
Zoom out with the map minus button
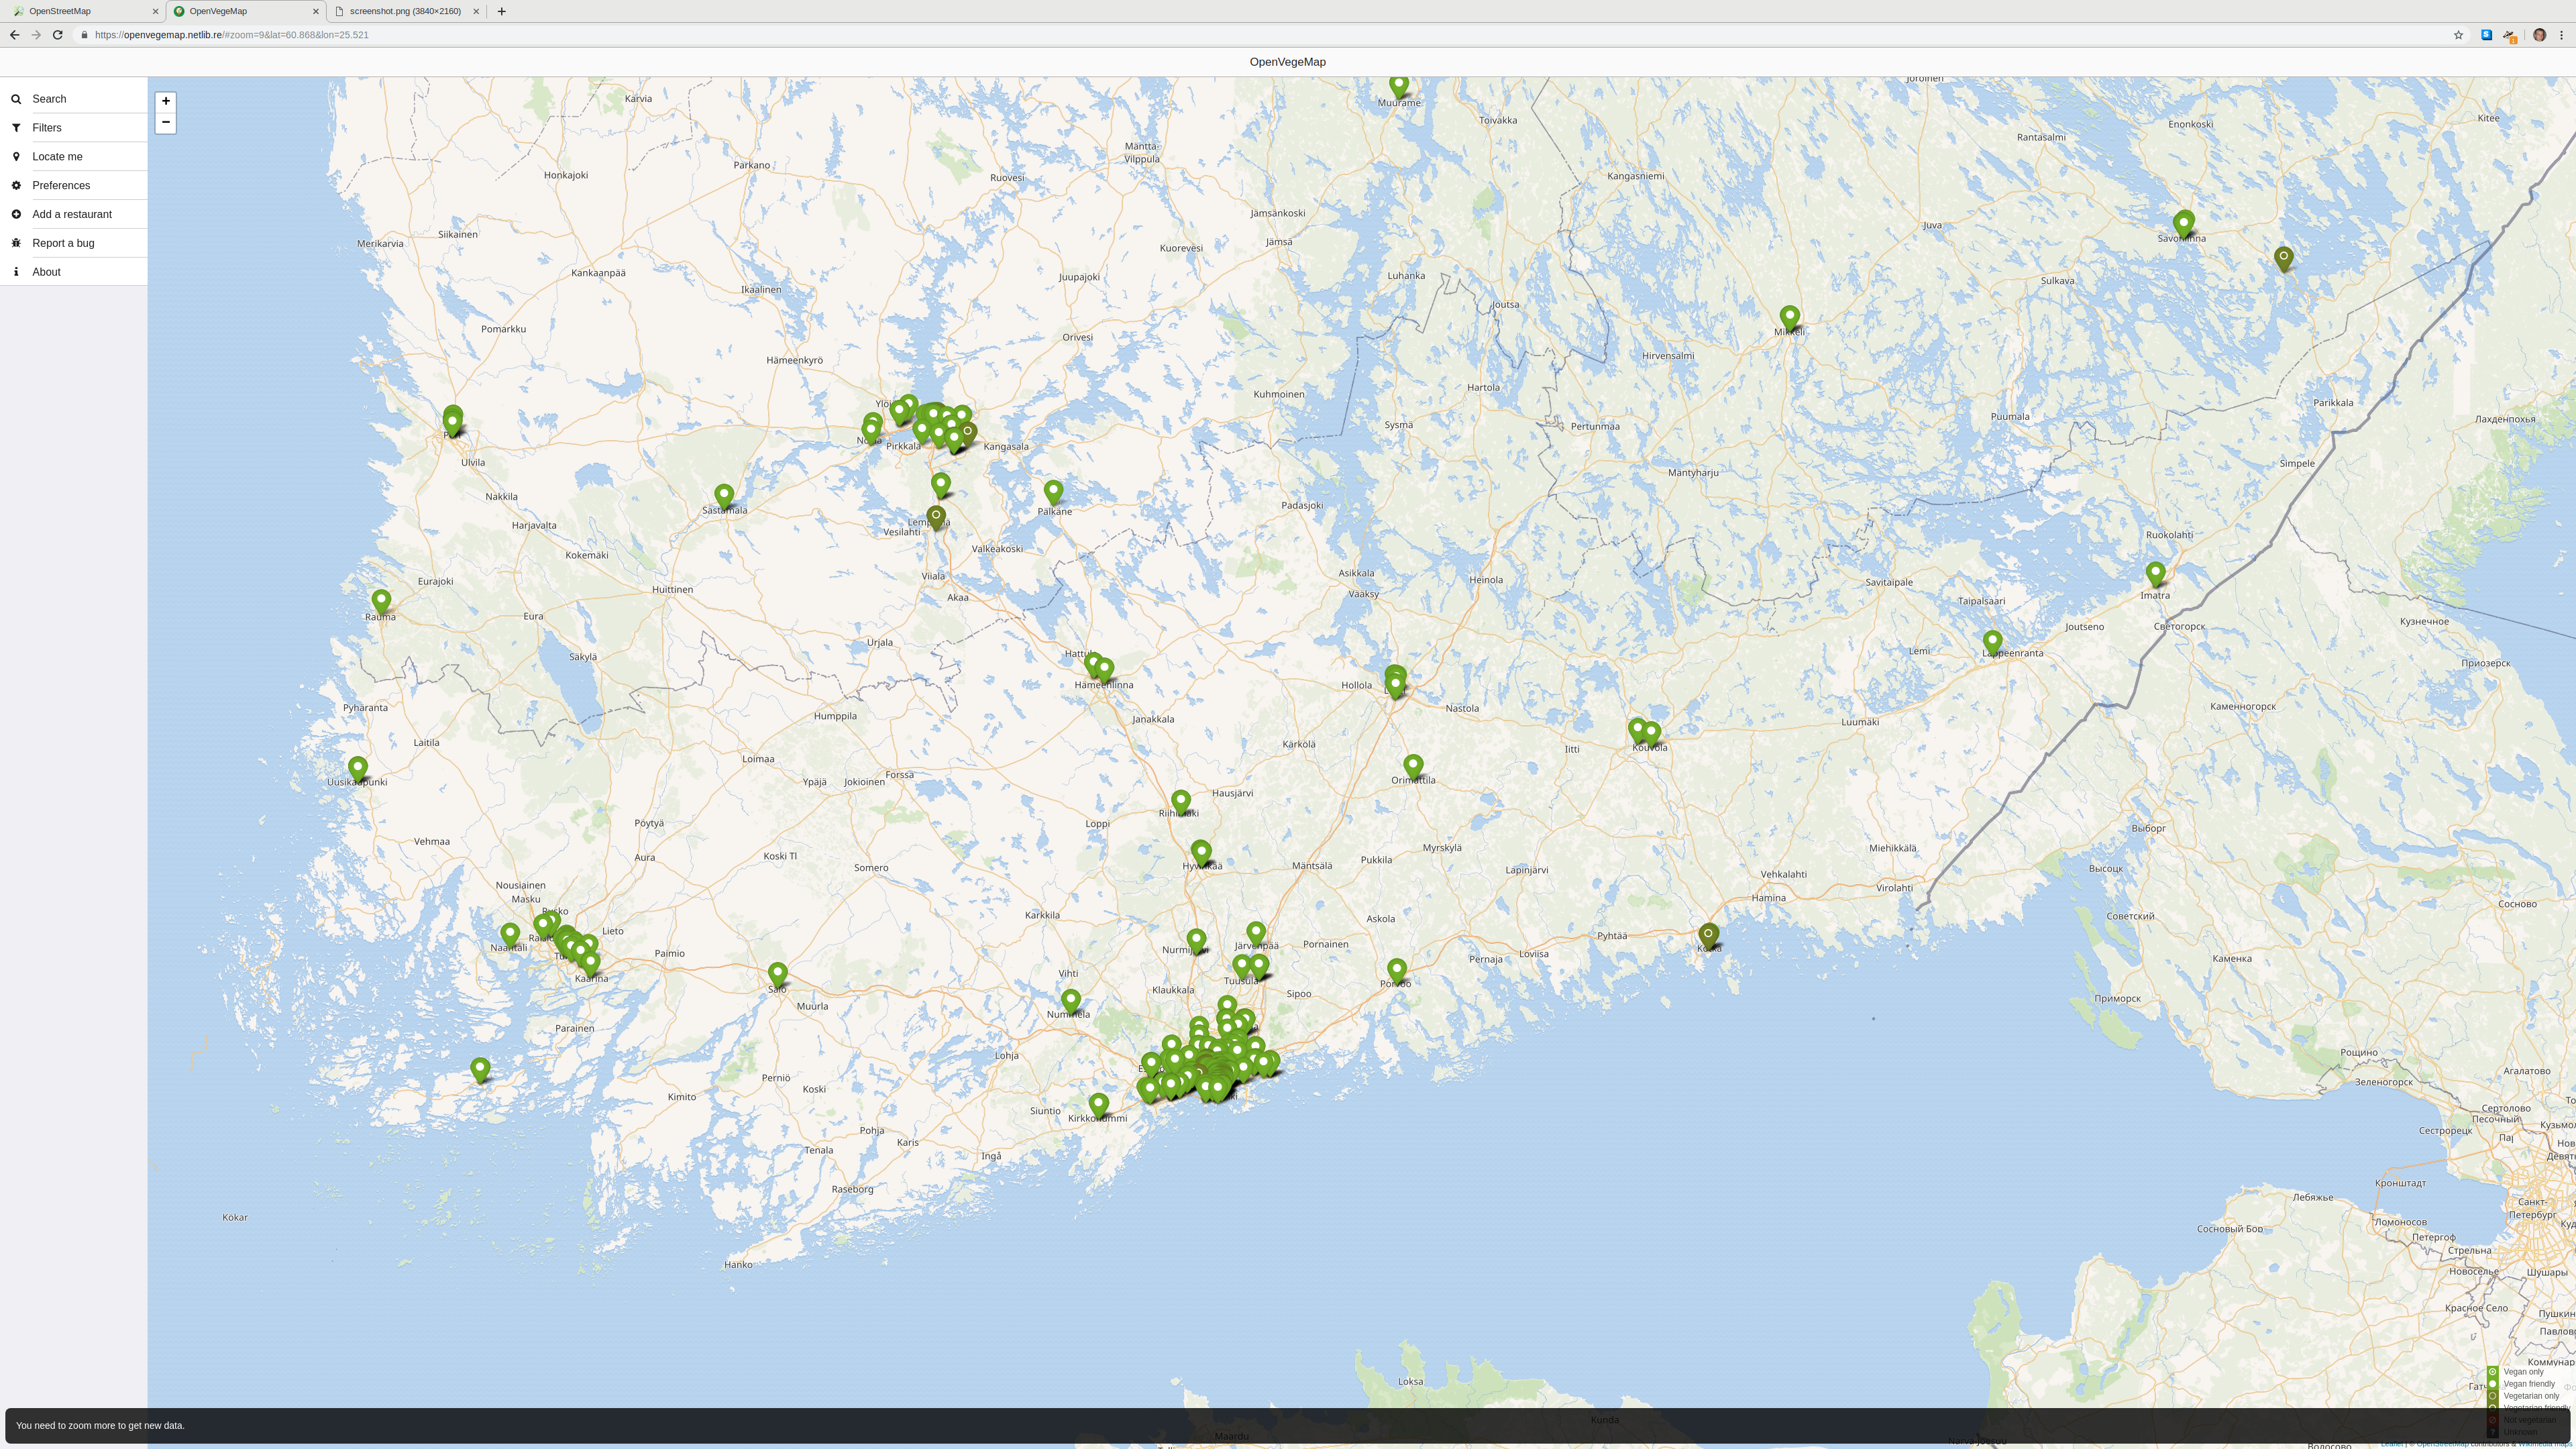click(166, 123)
